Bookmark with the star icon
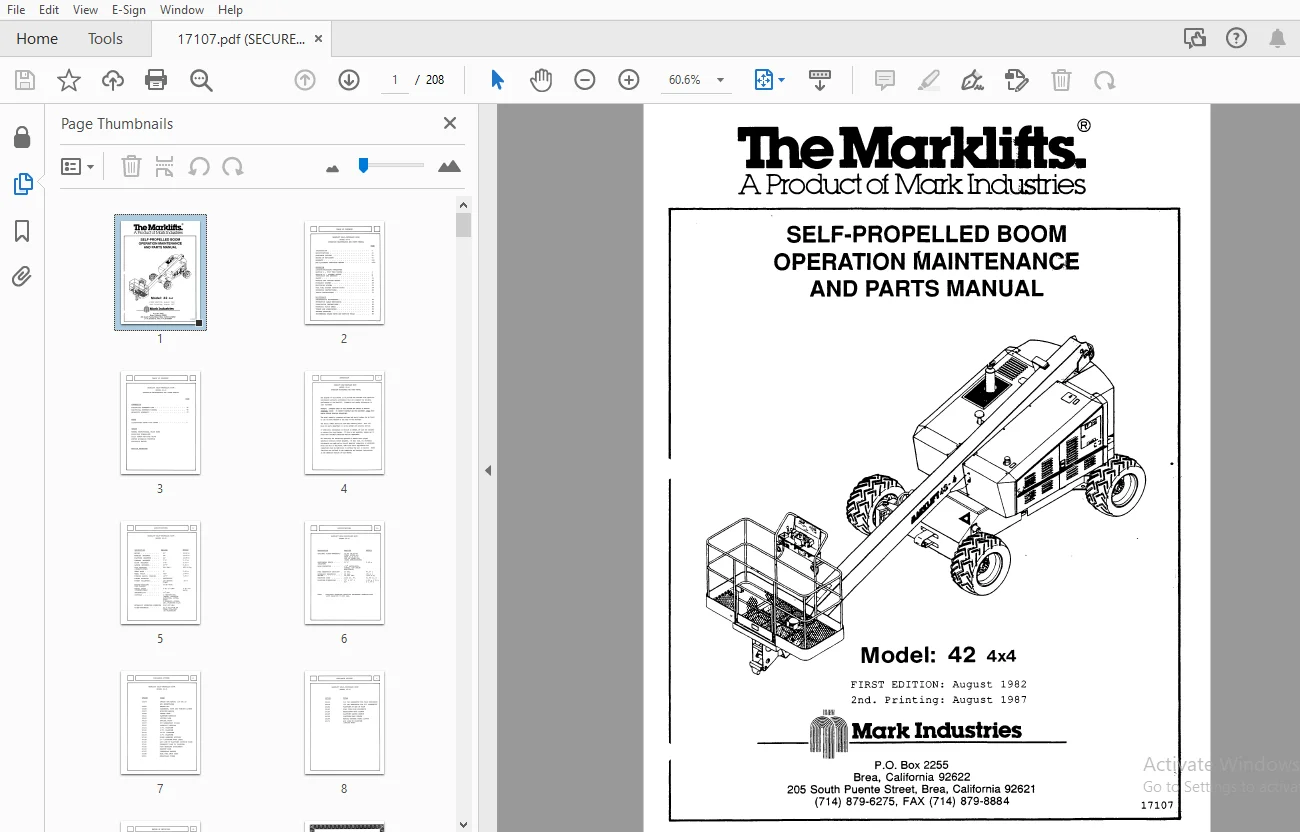The width and height of the screenshot is (1300, 832). coord(69,80)
